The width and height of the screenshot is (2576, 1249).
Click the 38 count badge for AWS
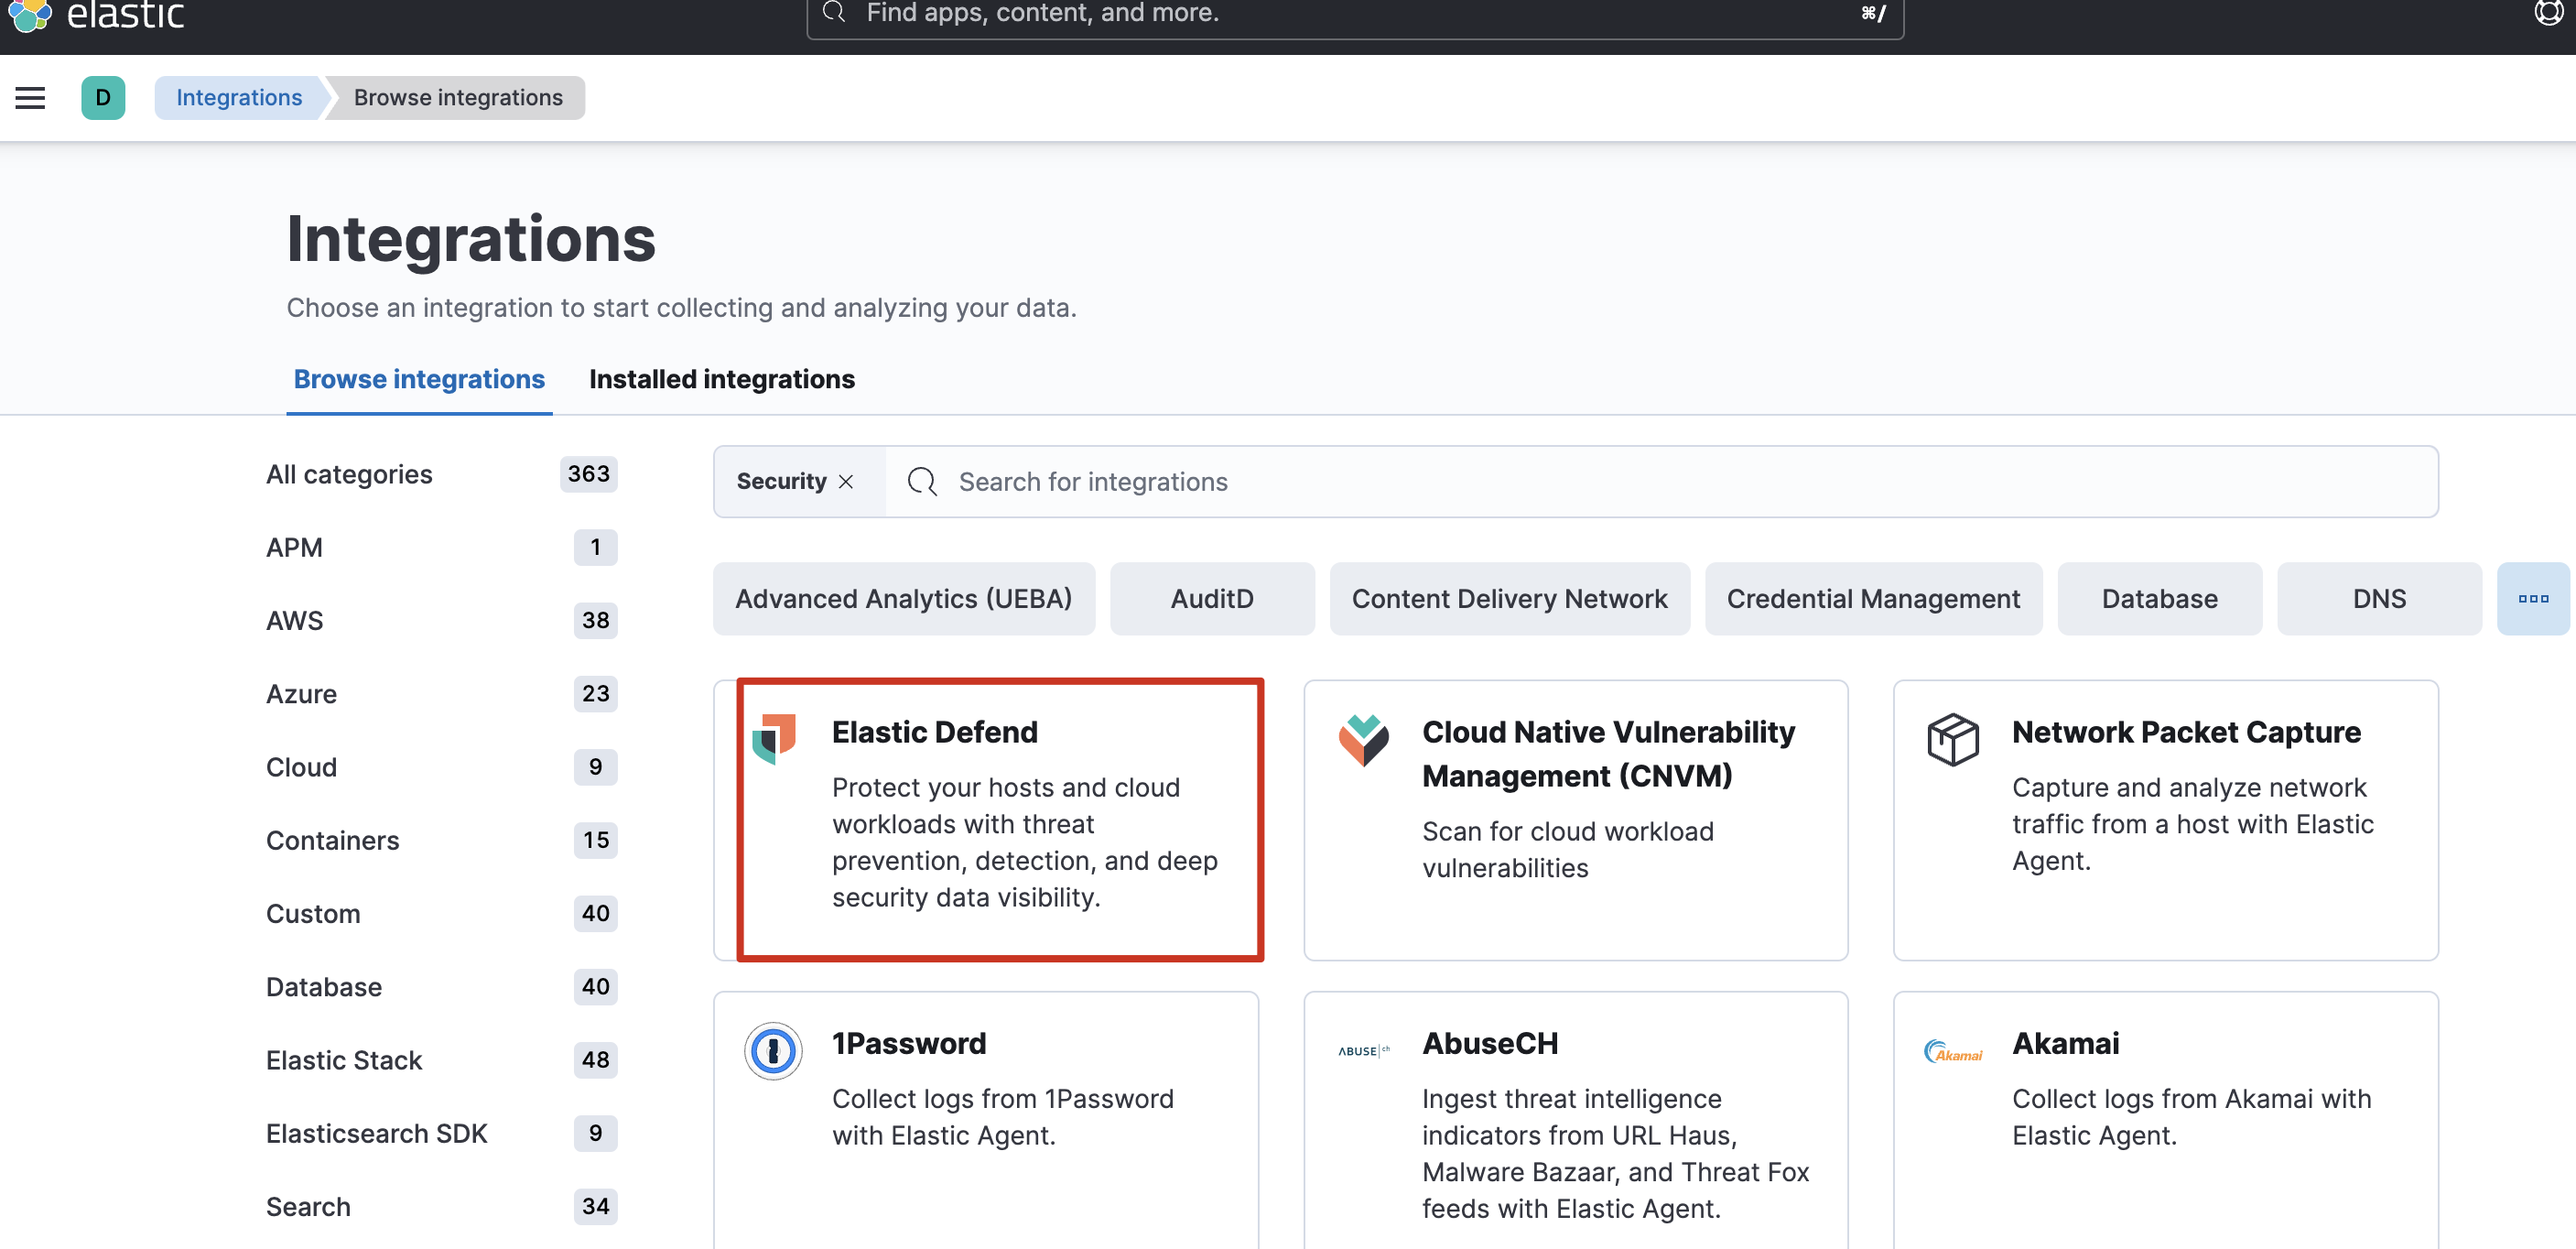click(596, 620)
